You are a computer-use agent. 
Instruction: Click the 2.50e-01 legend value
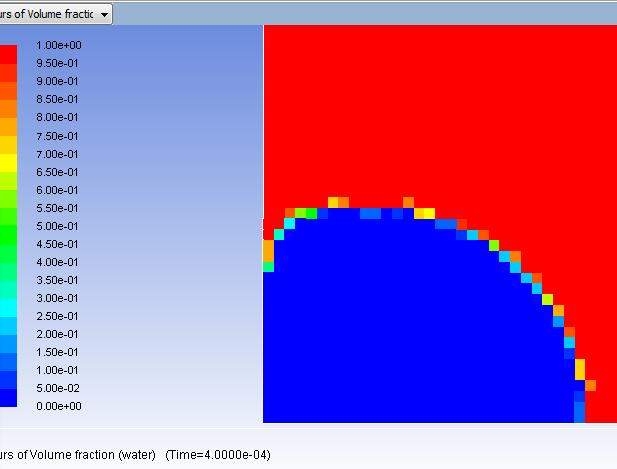[x=57, y=316]
